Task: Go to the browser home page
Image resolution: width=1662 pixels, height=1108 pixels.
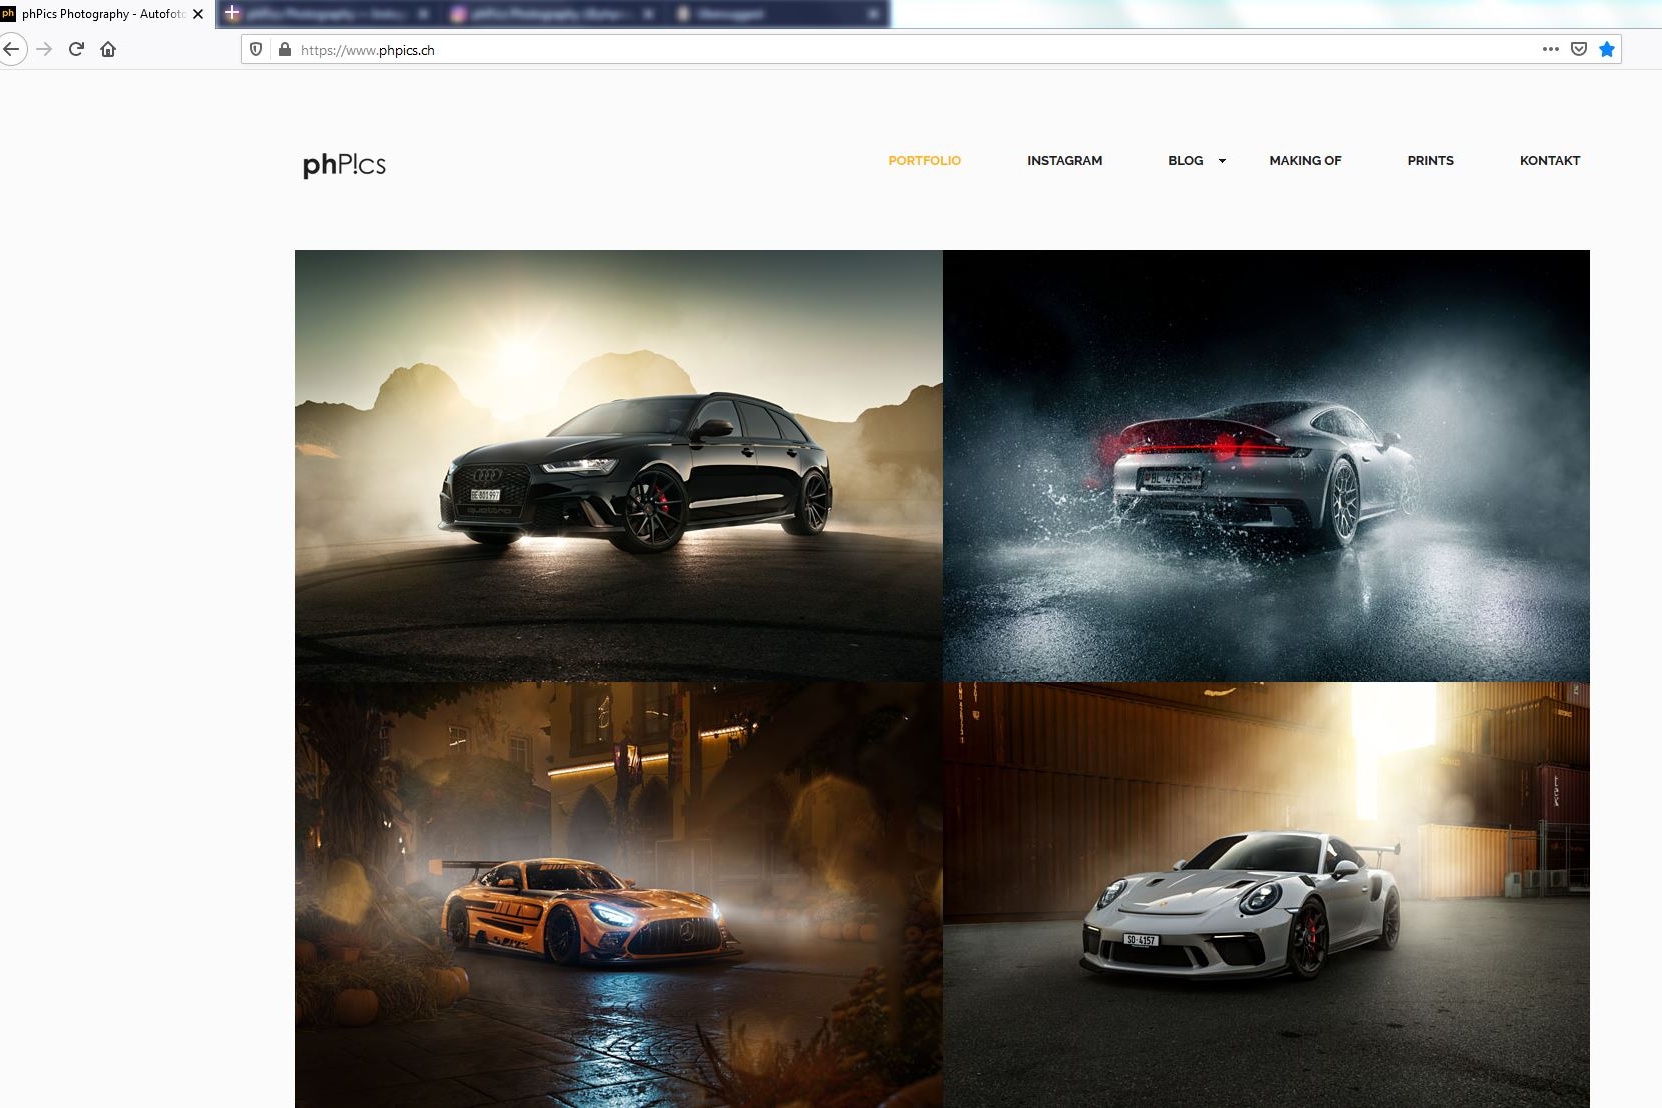Action: (108, 49)
